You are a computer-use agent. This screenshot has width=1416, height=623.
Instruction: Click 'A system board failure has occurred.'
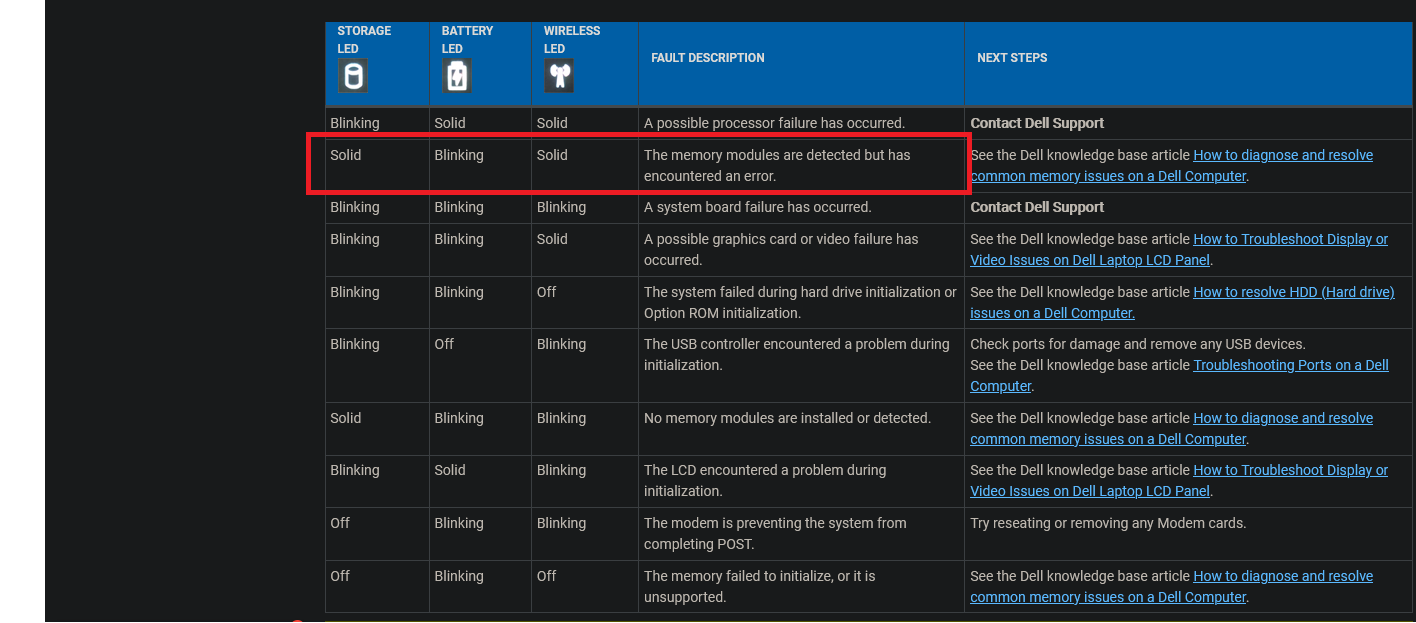[758, 207]
